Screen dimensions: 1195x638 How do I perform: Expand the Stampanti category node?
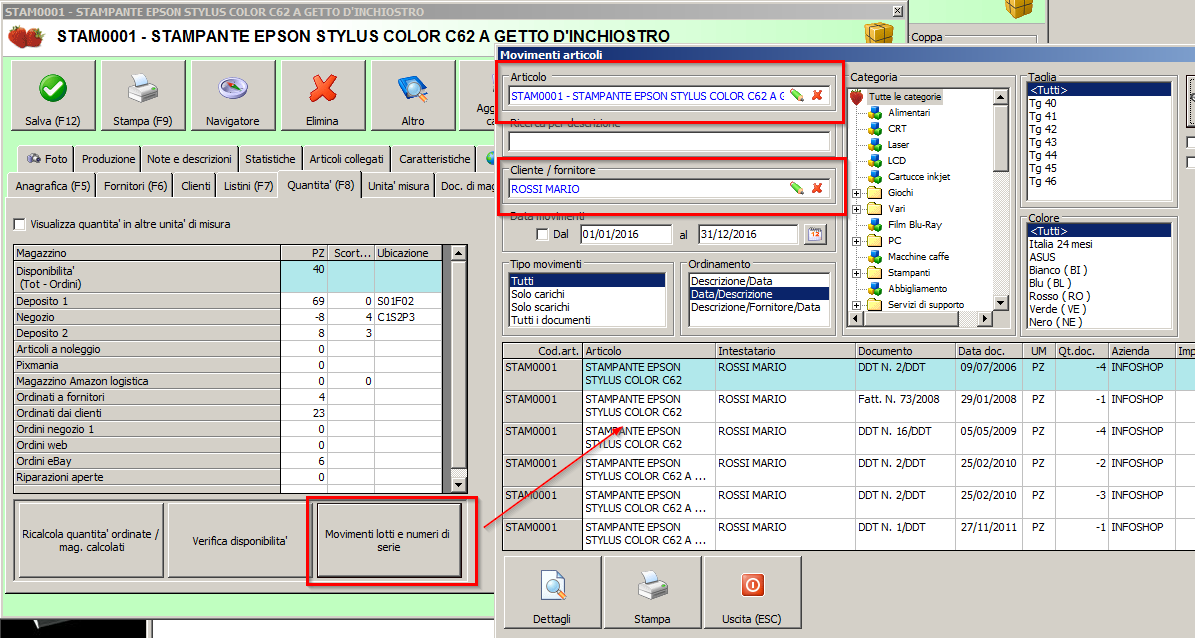[857, 273]
